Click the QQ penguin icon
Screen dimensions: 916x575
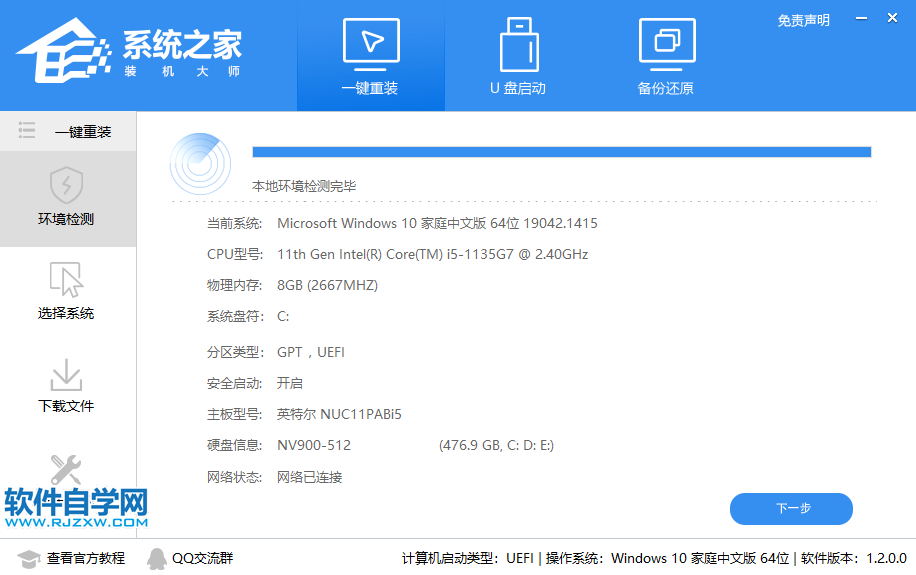pyautogui.click(x=157, y=559)
